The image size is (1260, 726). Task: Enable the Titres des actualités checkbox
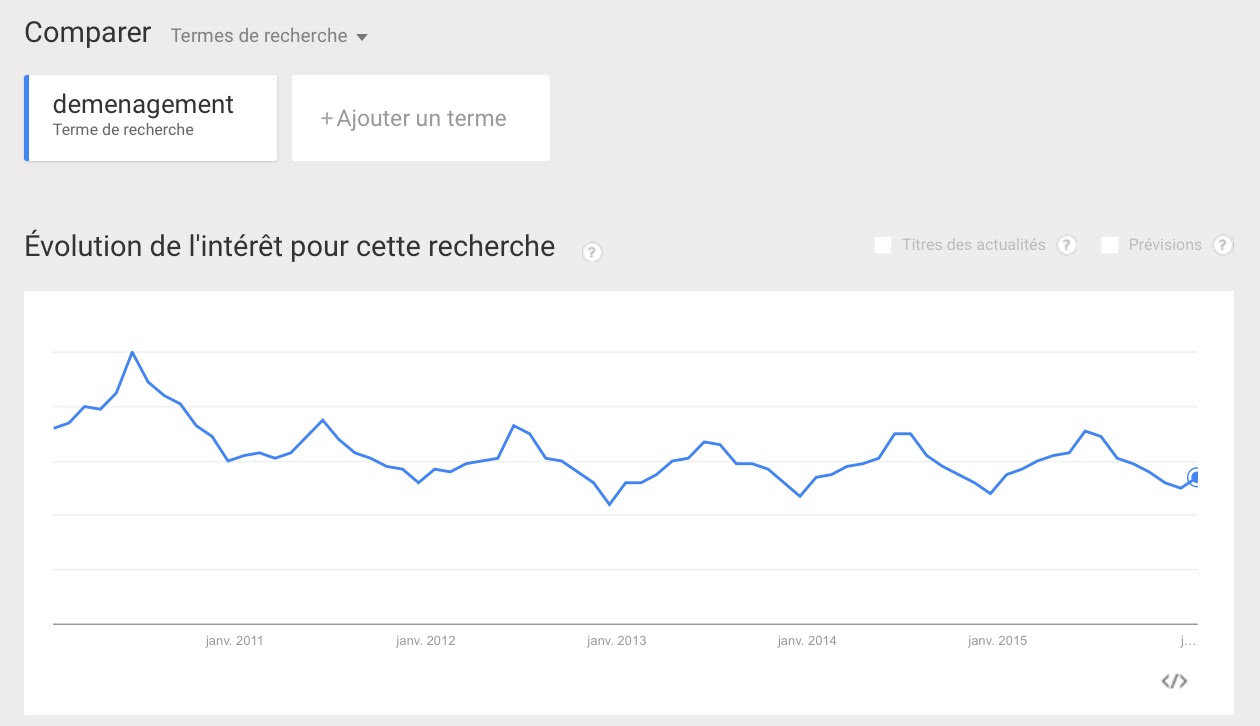click(883, 245)
